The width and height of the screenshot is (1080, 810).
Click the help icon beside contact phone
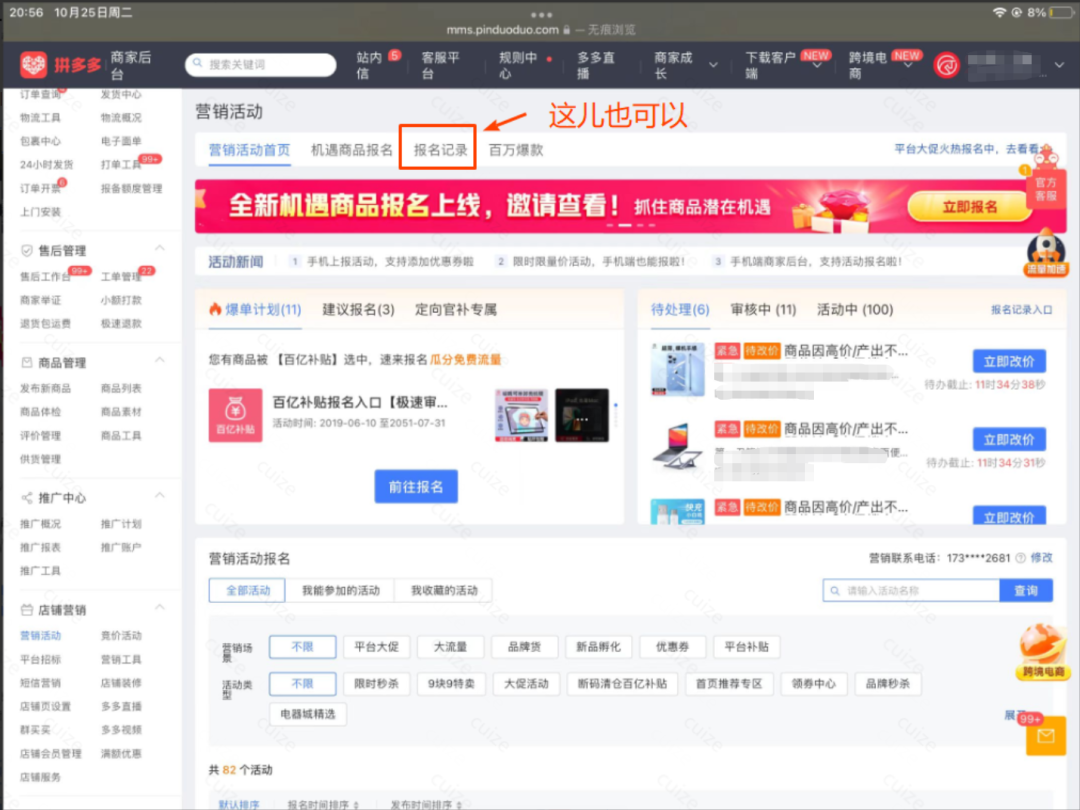click(1021, 558)
